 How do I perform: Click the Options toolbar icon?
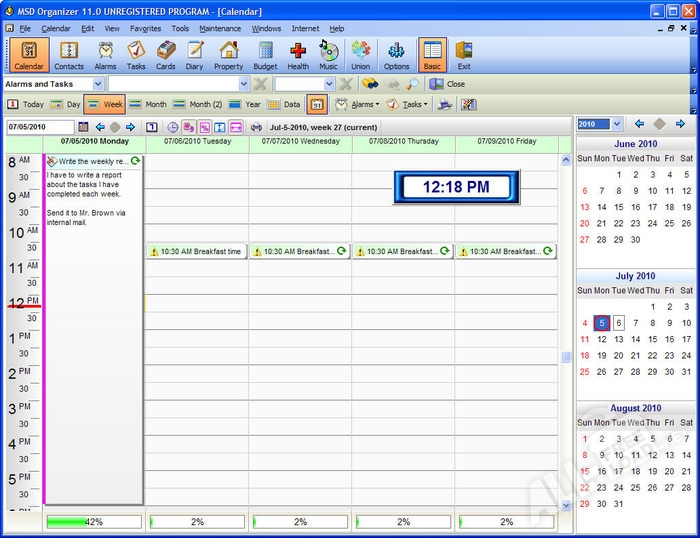tap(396, 55)
